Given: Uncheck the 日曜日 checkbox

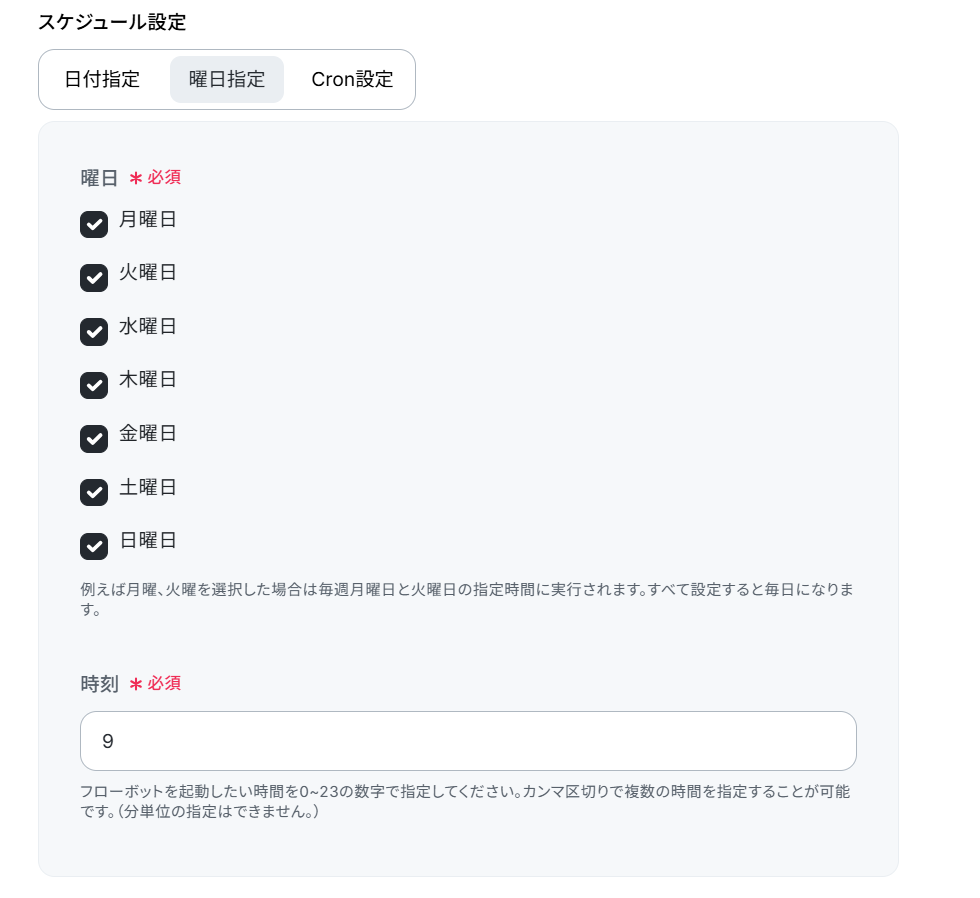Looking at the screenshot, I should pos(94,546).
